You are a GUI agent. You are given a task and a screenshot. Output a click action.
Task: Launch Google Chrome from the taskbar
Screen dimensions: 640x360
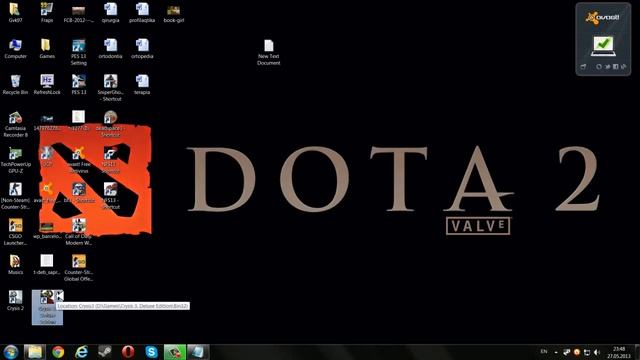click(58, 352)
